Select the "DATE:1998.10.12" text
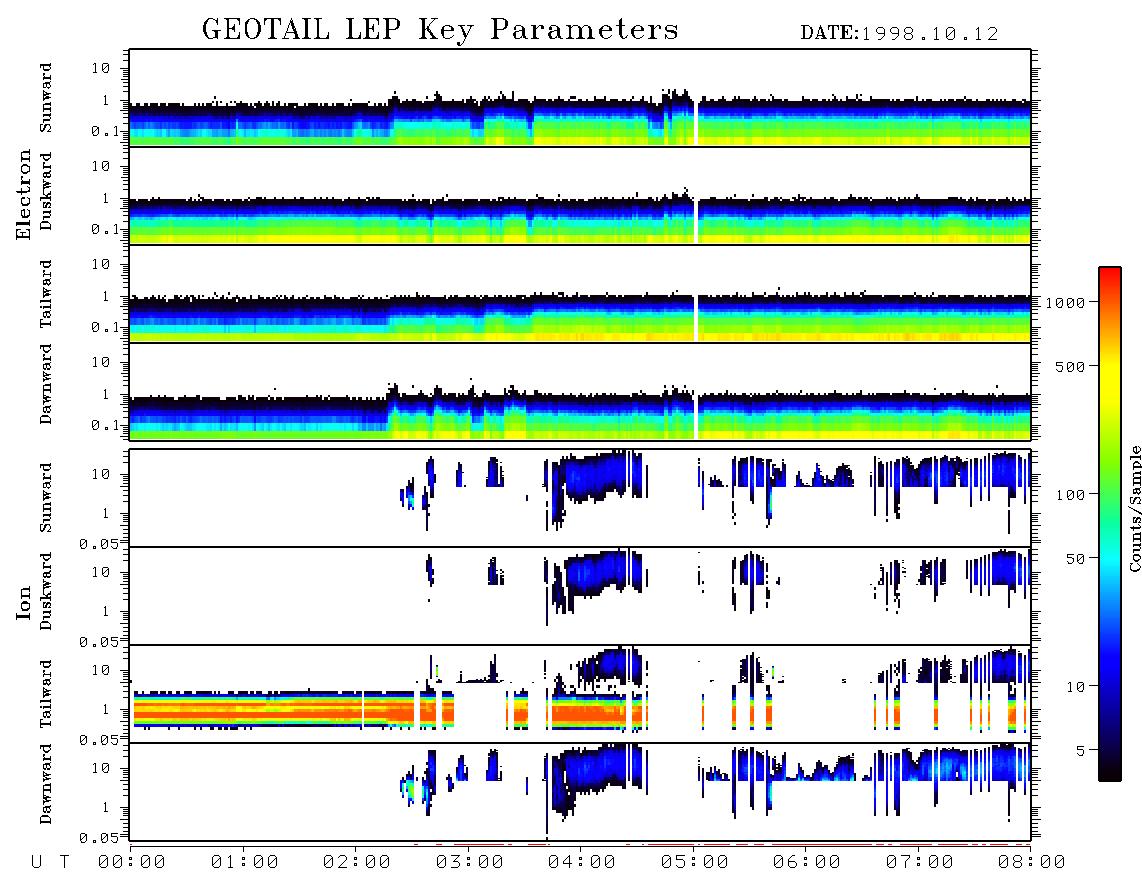Viewport: 1142px width, 880px height. 899,34
